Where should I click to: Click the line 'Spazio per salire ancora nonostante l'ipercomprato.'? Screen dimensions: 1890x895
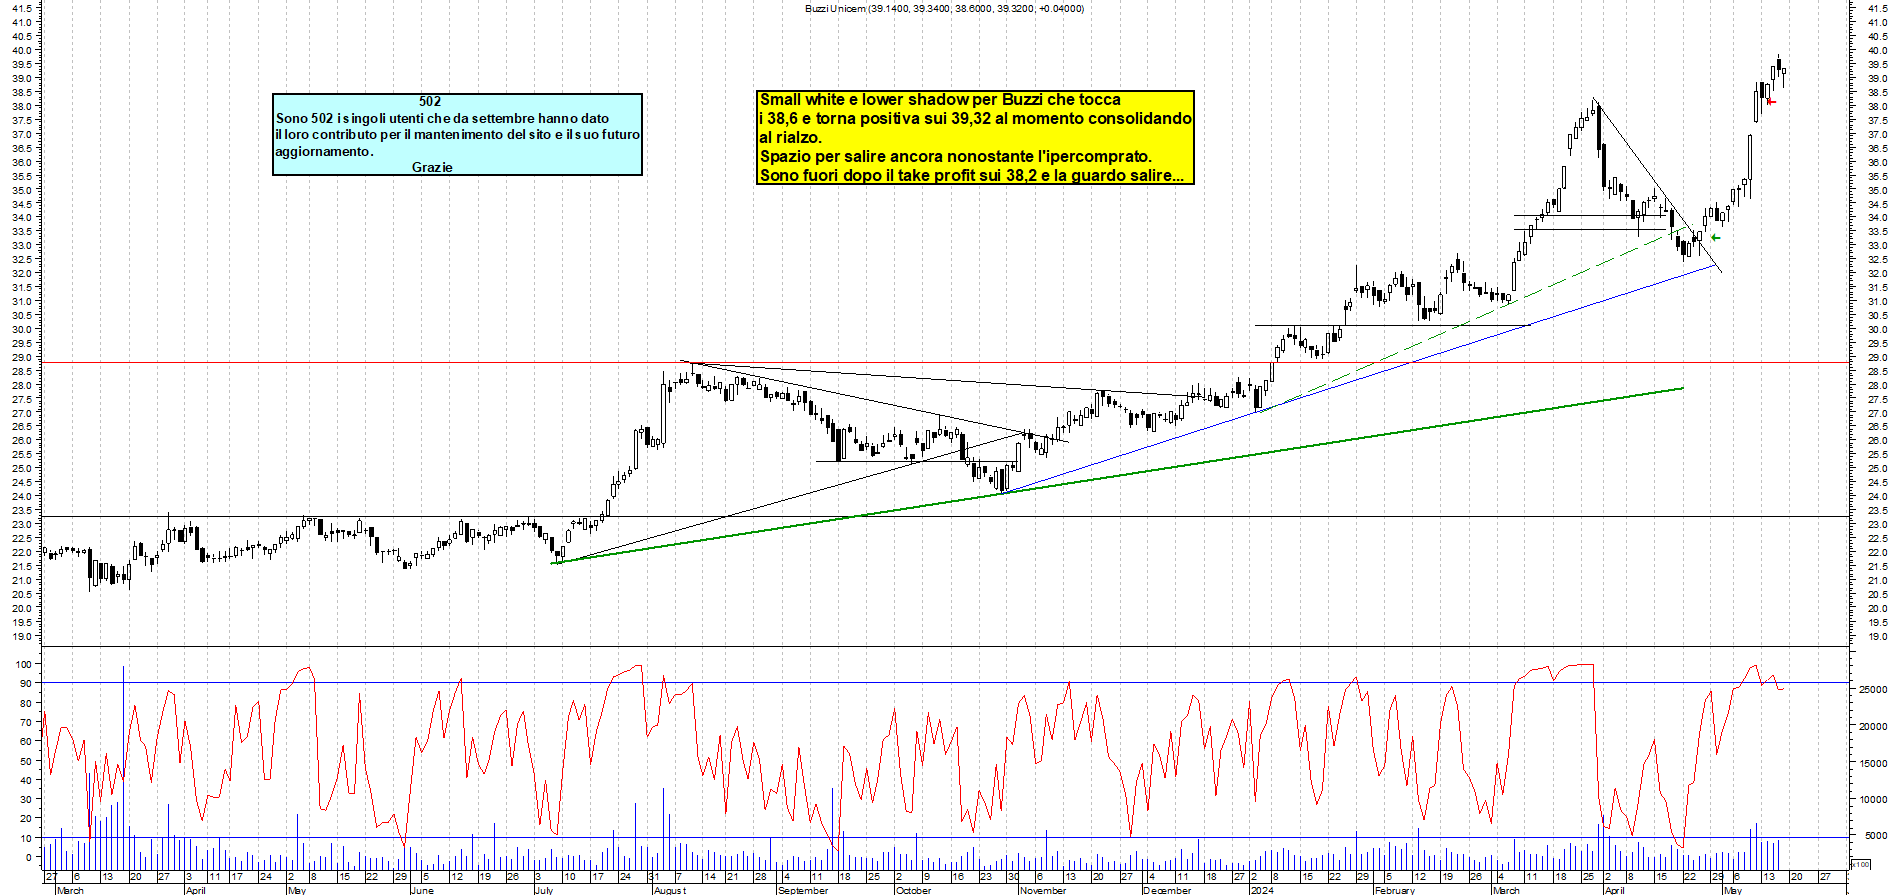pyautogui.click(x=956, y=156)
